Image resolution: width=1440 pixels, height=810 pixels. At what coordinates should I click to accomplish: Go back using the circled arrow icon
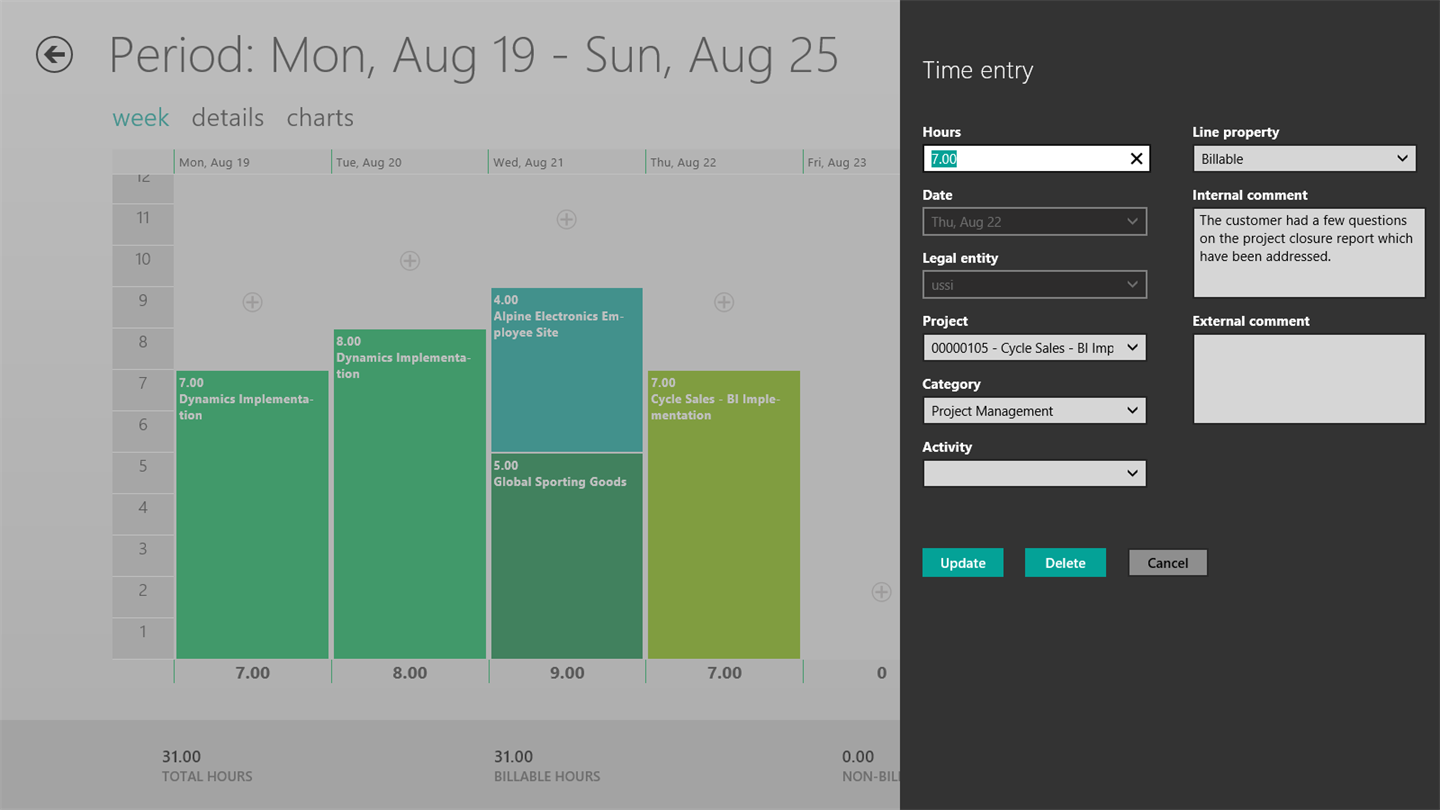pyautogui.click(x=54, y=54)
